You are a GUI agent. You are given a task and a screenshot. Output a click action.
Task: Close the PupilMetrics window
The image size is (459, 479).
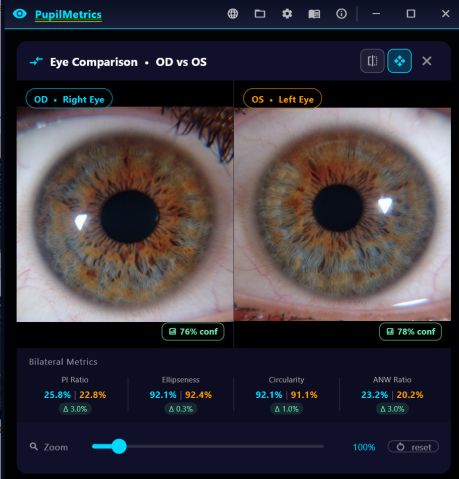[x=446, y=14]
